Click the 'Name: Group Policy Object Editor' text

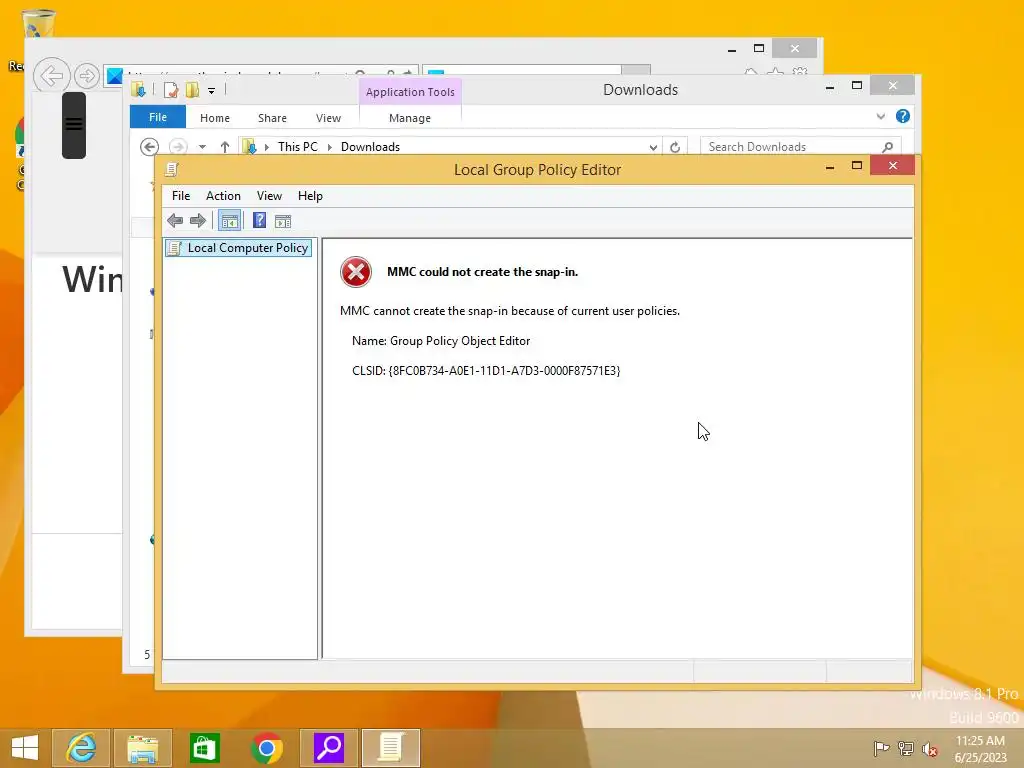(441, 341)
